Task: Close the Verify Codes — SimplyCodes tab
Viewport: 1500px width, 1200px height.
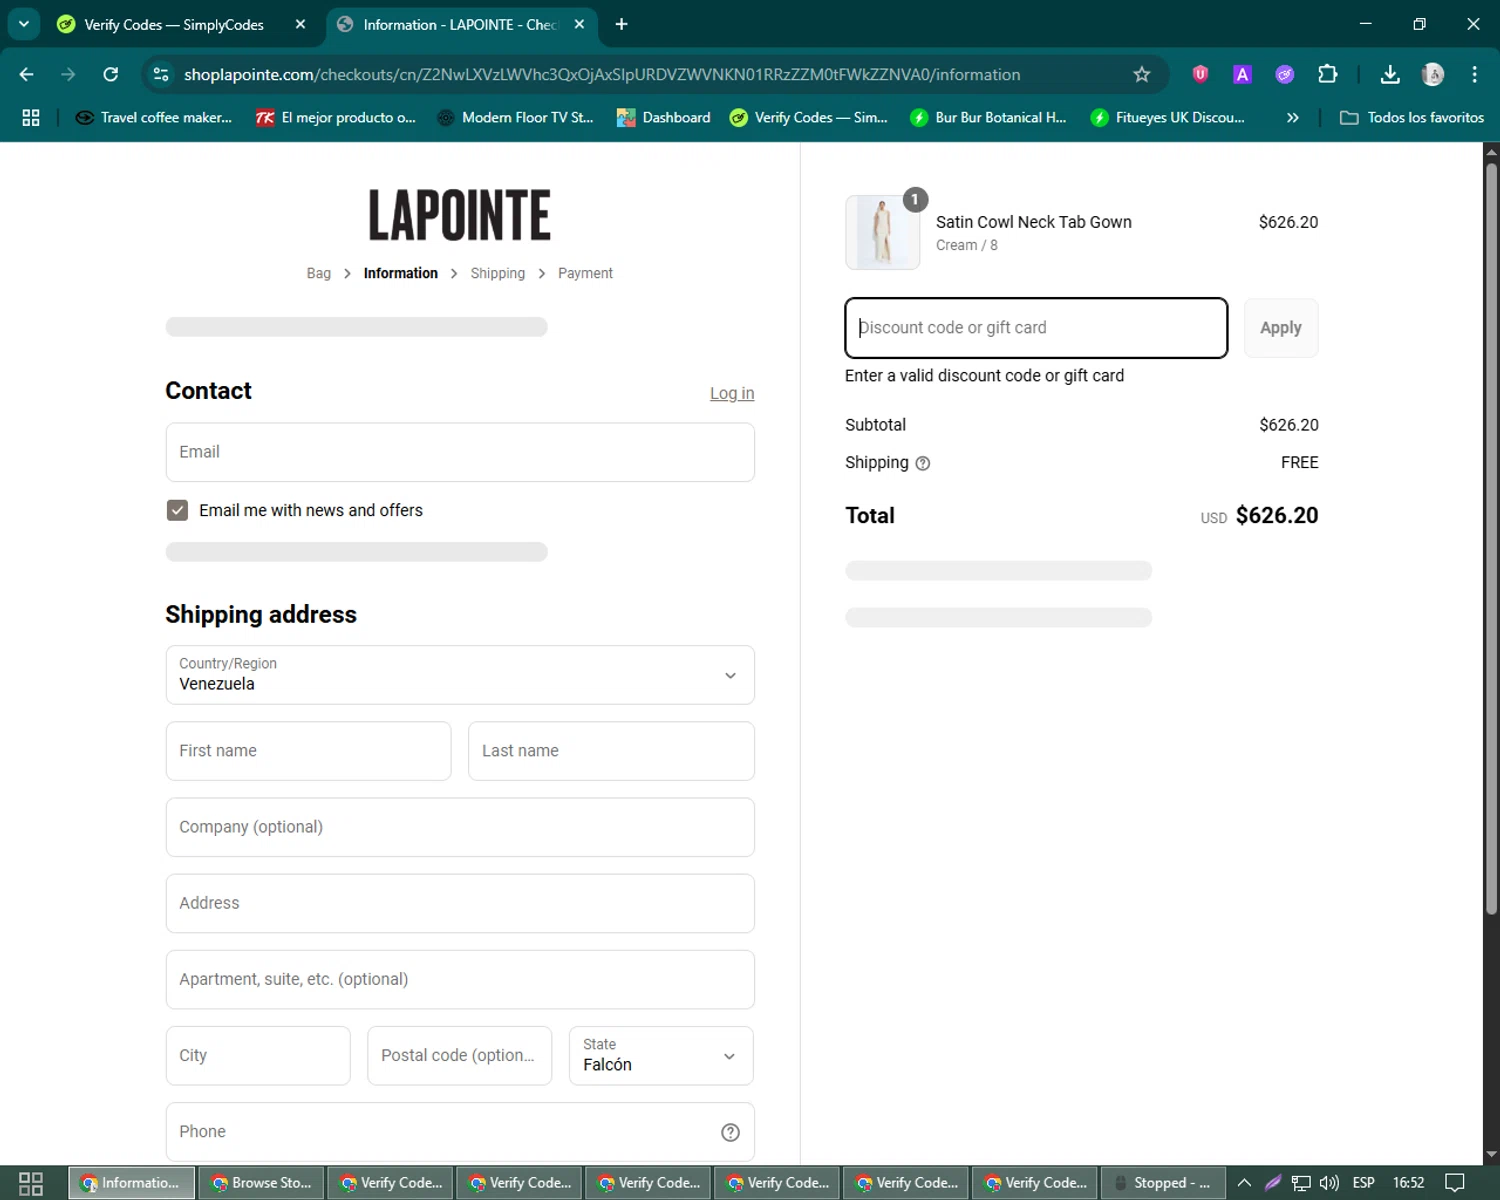Action: coord(300,24)
